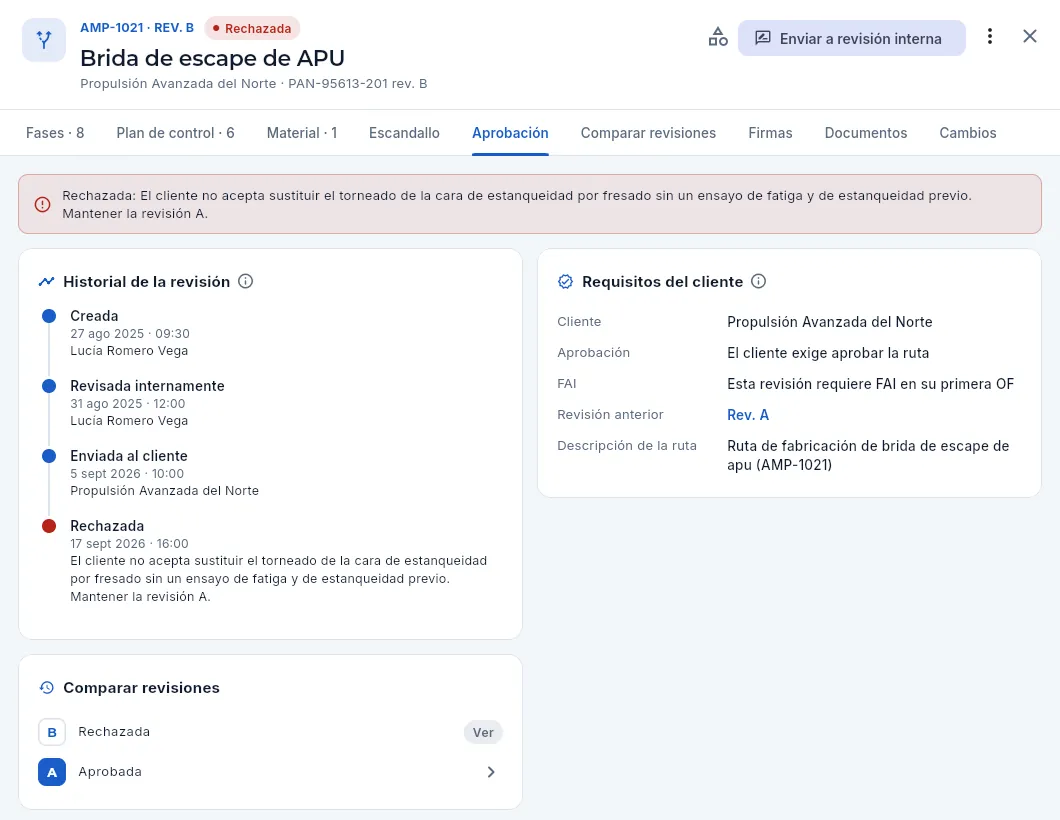This screenshot has width=1060, height=820.
Task: Select the Escandallo tab
Action: (404, 133)
